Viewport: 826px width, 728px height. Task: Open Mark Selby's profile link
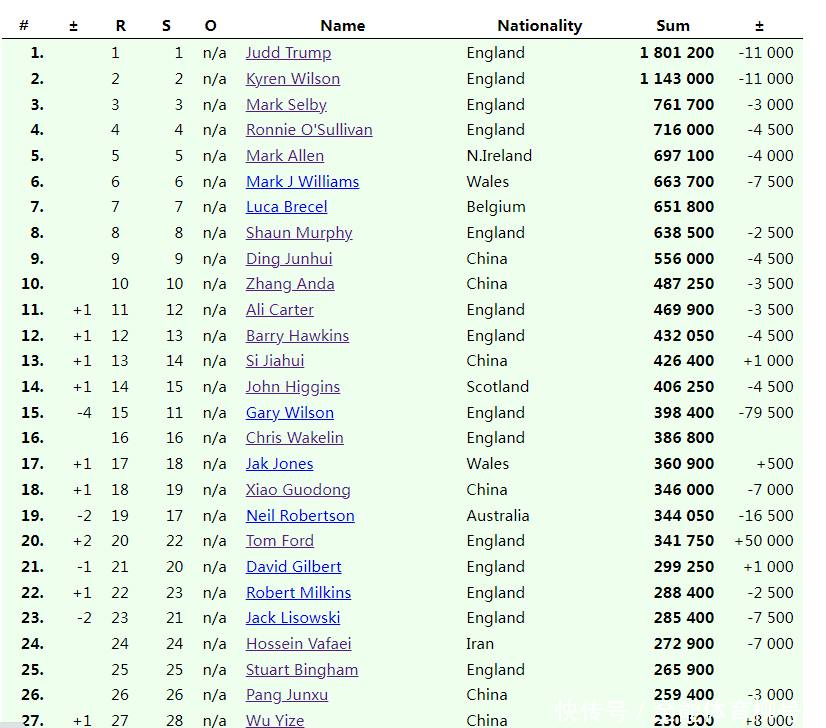[x=286, y=104]
